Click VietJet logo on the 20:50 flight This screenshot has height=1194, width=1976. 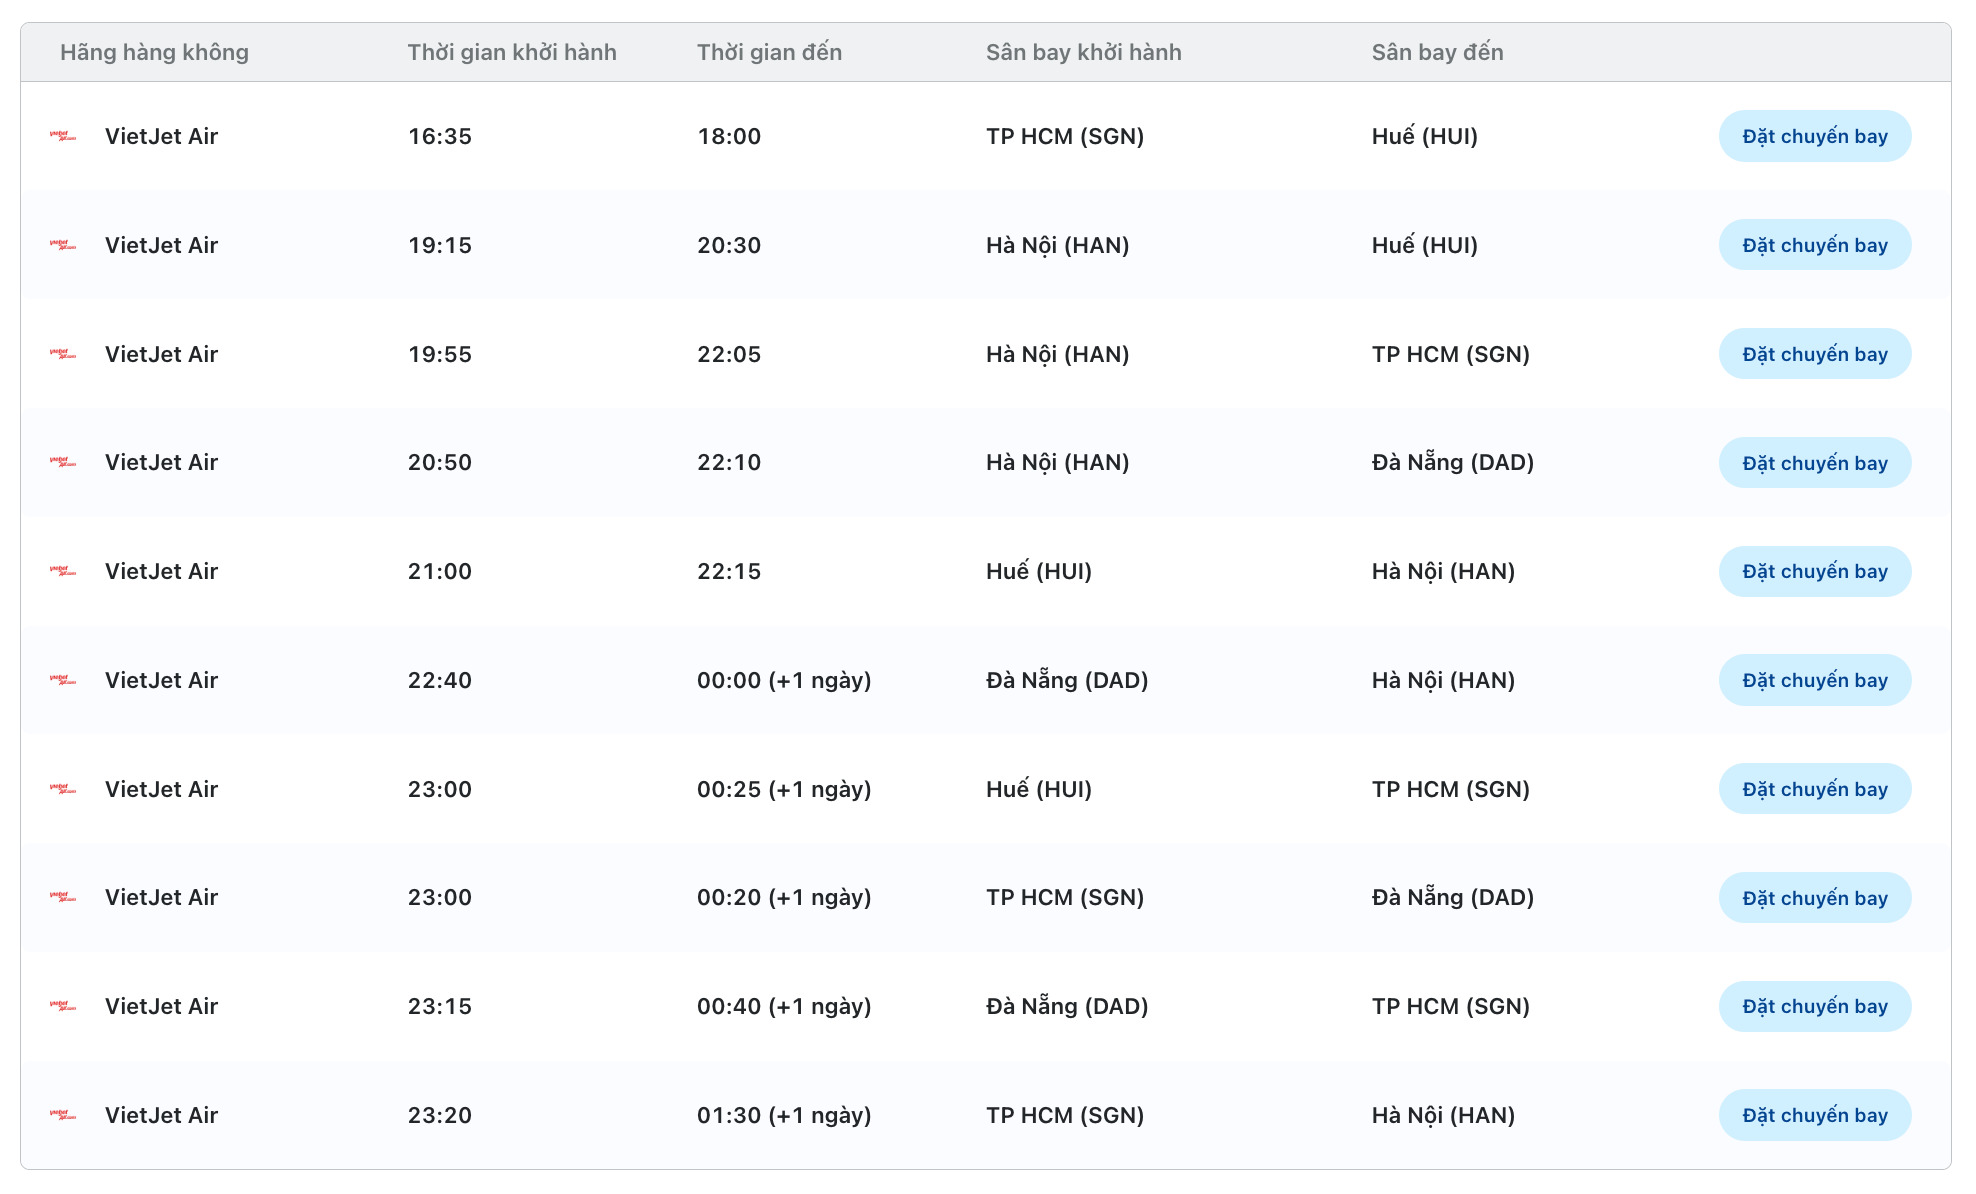pos(63,462)
